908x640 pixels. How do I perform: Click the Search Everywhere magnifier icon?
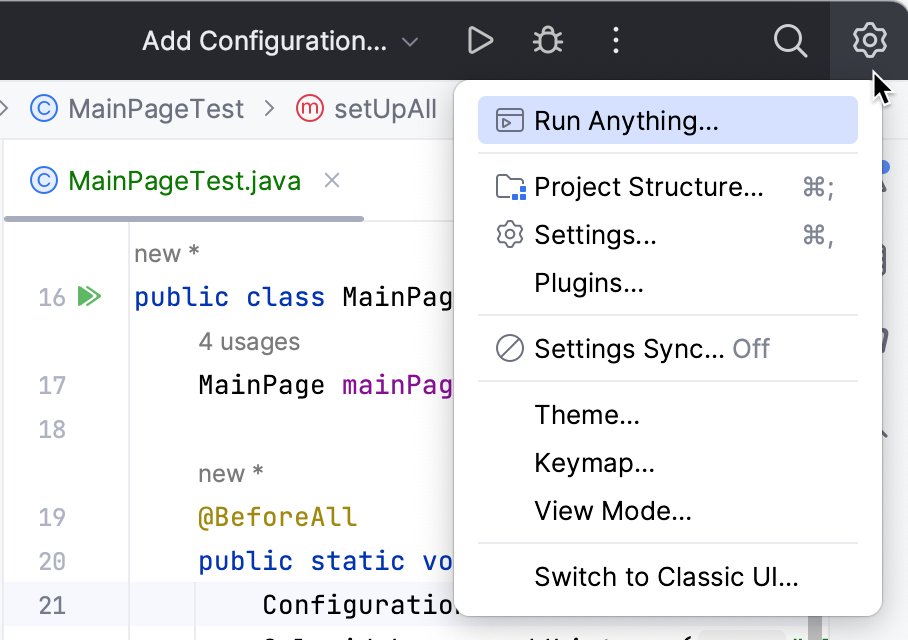pos(790,41)
